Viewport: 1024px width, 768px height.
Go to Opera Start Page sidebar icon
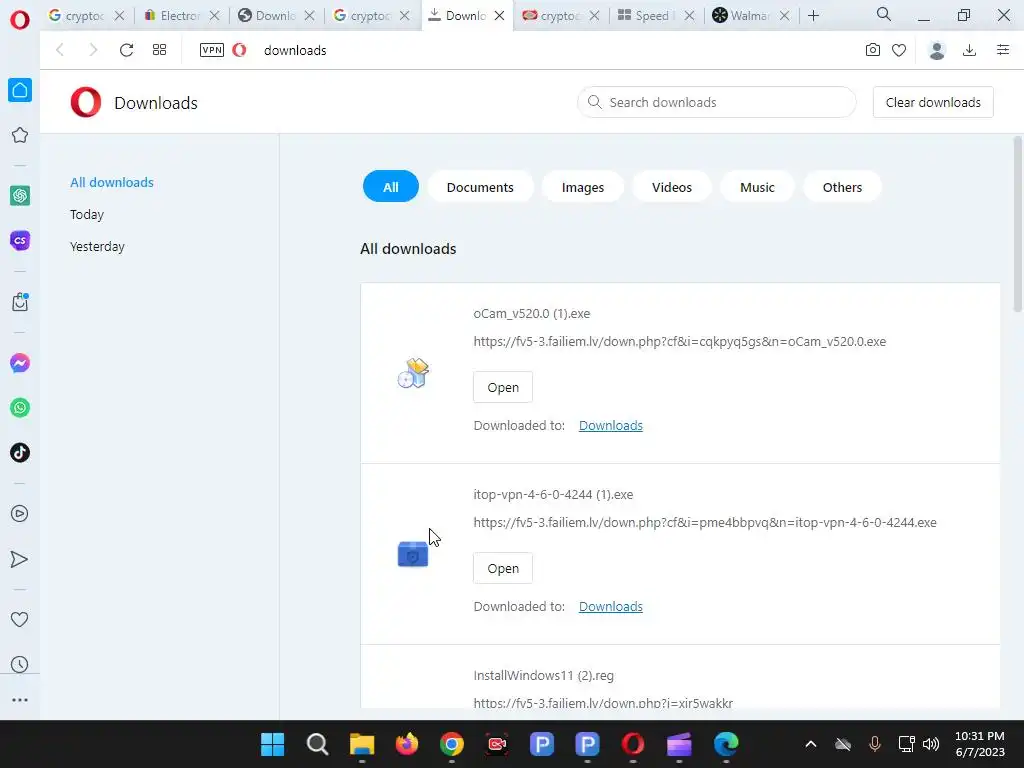tap(20, 90)
